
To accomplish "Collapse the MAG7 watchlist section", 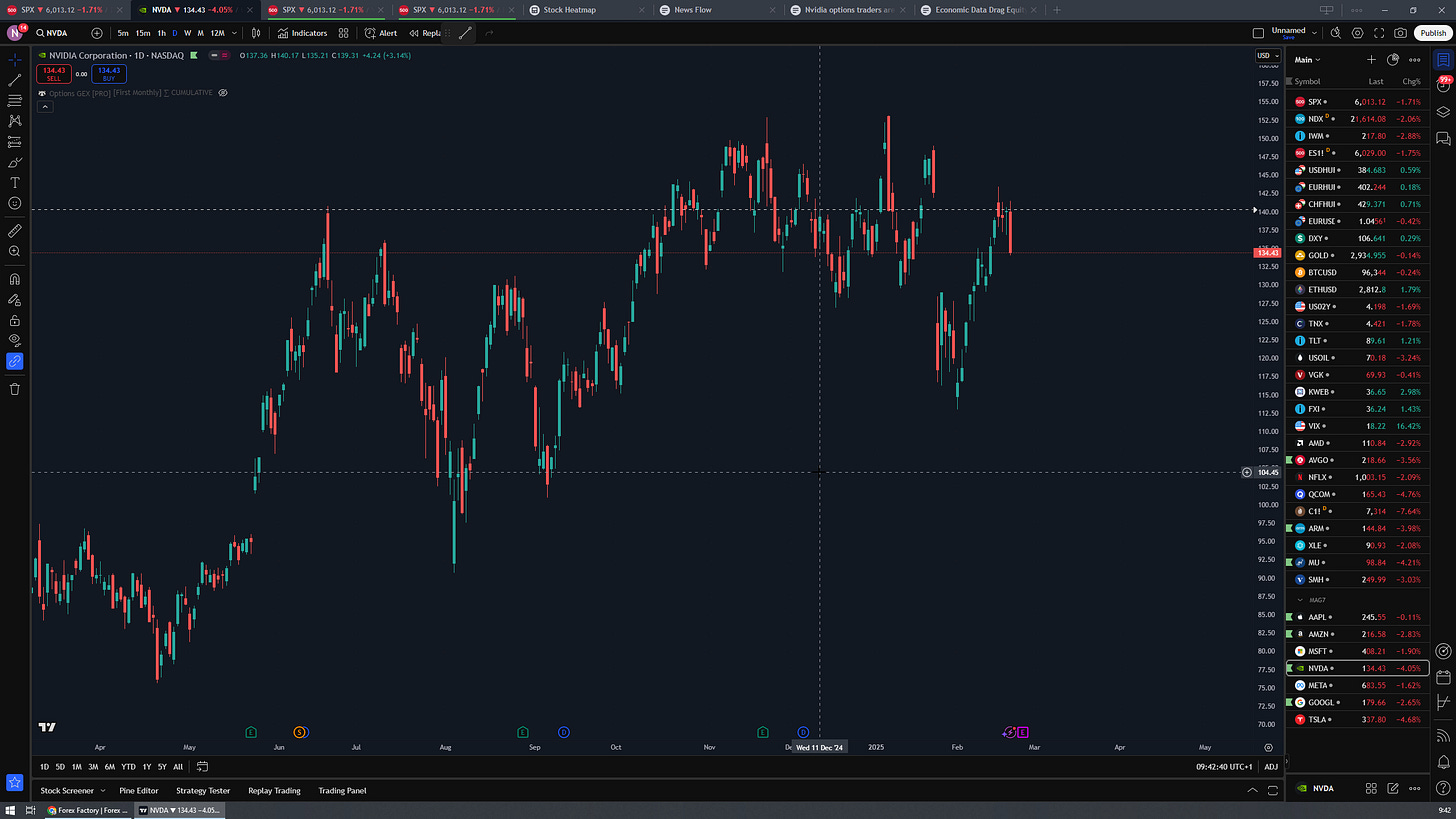I will tap(1300, 599).
